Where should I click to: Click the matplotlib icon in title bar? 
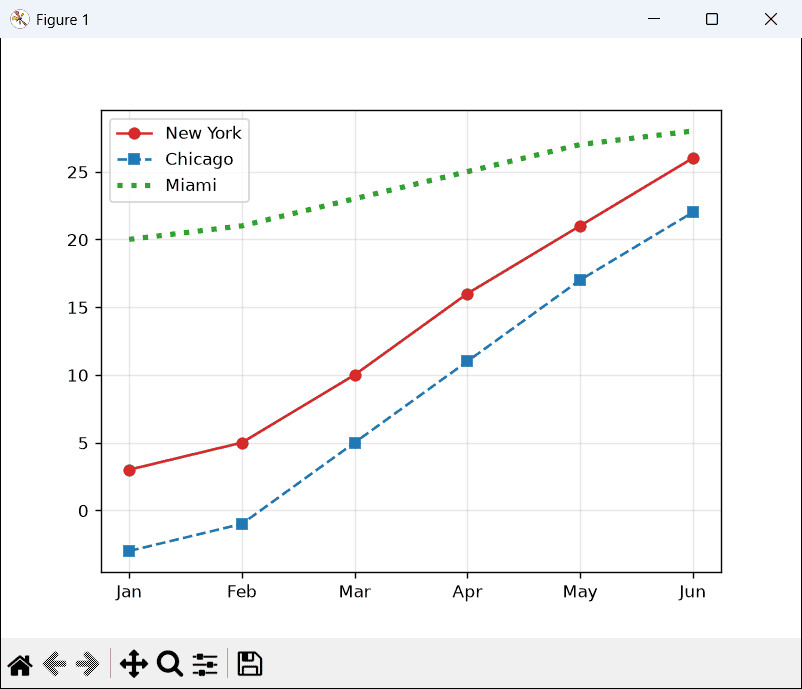(x=19, y=19)
